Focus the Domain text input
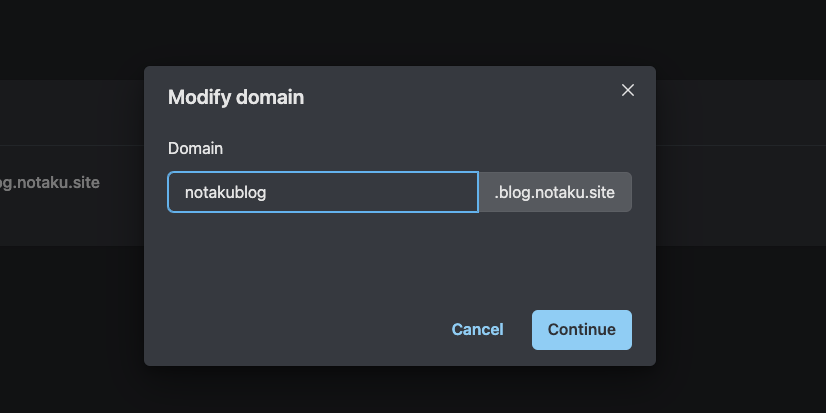The image size is (826, 413). [x=322, y=192]
